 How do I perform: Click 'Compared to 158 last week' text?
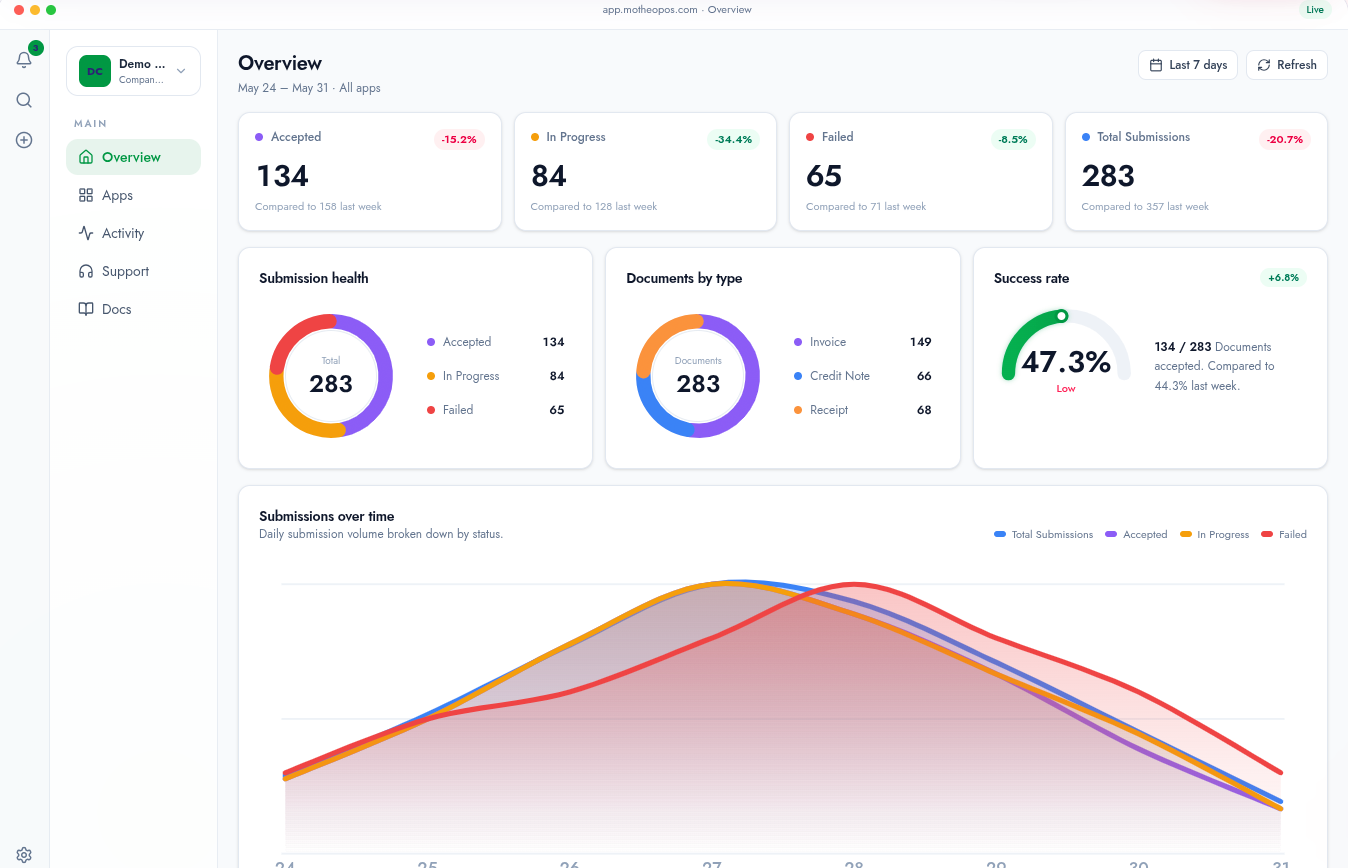(x=318, y=207)
